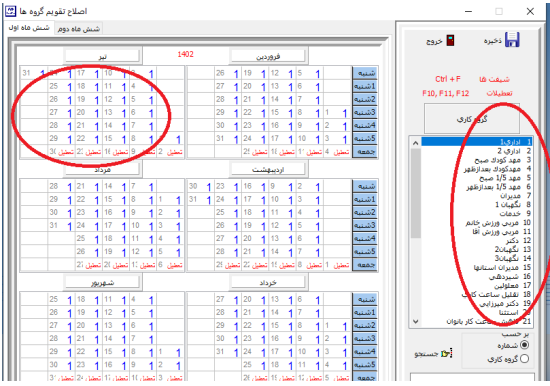Switch to the شش ماه اول tab
The image size is (550, 386).
(29, 28)
